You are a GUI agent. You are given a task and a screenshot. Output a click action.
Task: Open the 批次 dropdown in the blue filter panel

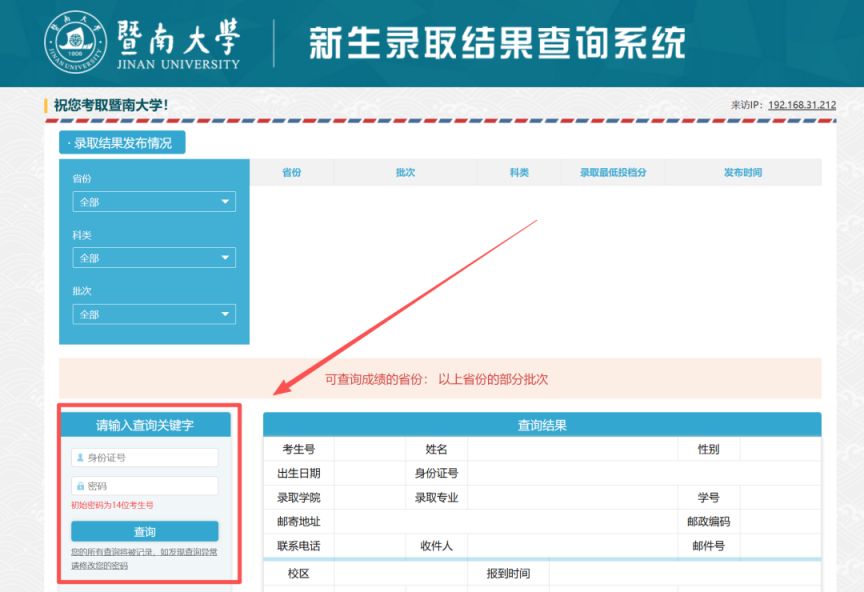pyautogui.click(x=154, y=314)
